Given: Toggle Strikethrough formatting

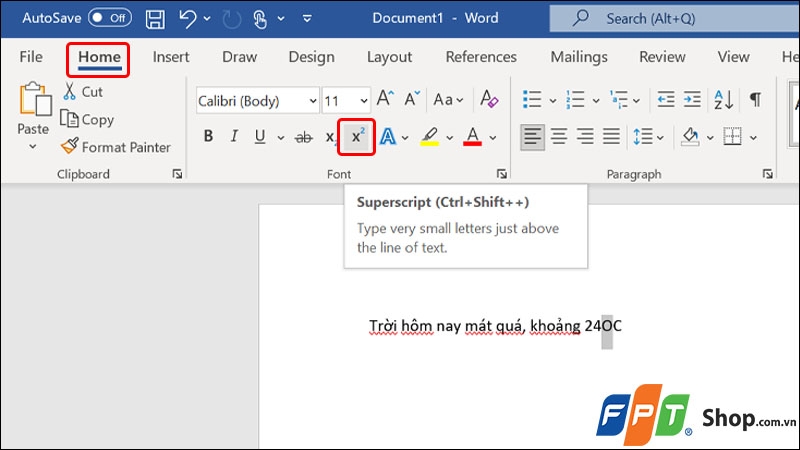Looking at the screenshot, I should [304, 137].
